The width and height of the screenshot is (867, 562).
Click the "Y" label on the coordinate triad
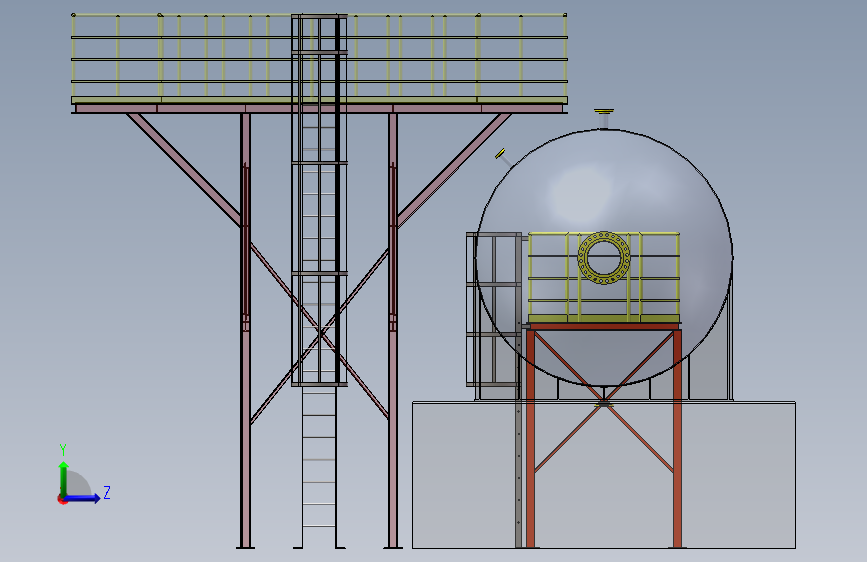[63, 450]
